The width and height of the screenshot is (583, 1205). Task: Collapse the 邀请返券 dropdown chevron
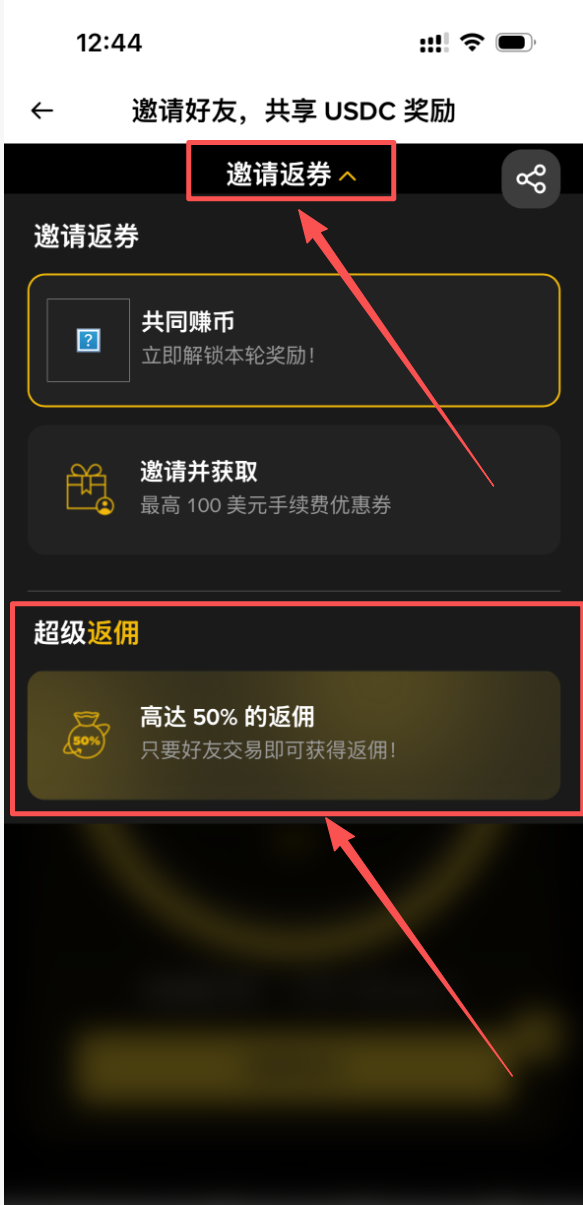click(x=347, y=176)
